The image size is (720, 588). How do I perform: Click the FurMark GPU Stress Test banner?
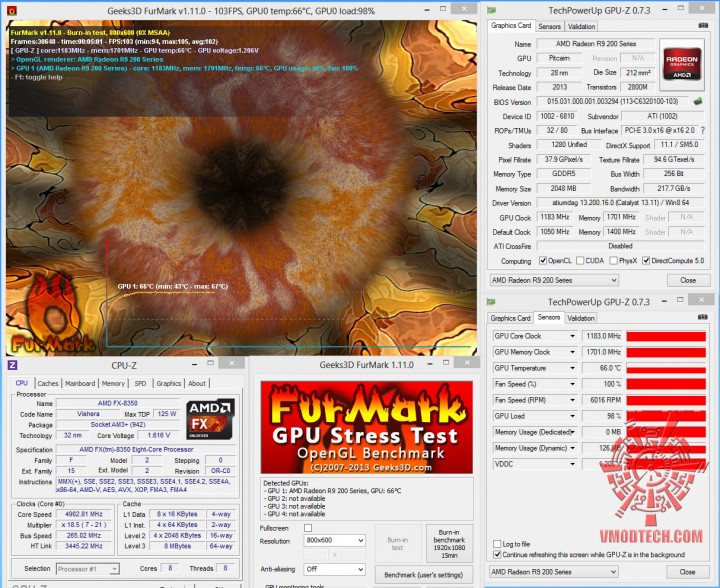[366, 427]
